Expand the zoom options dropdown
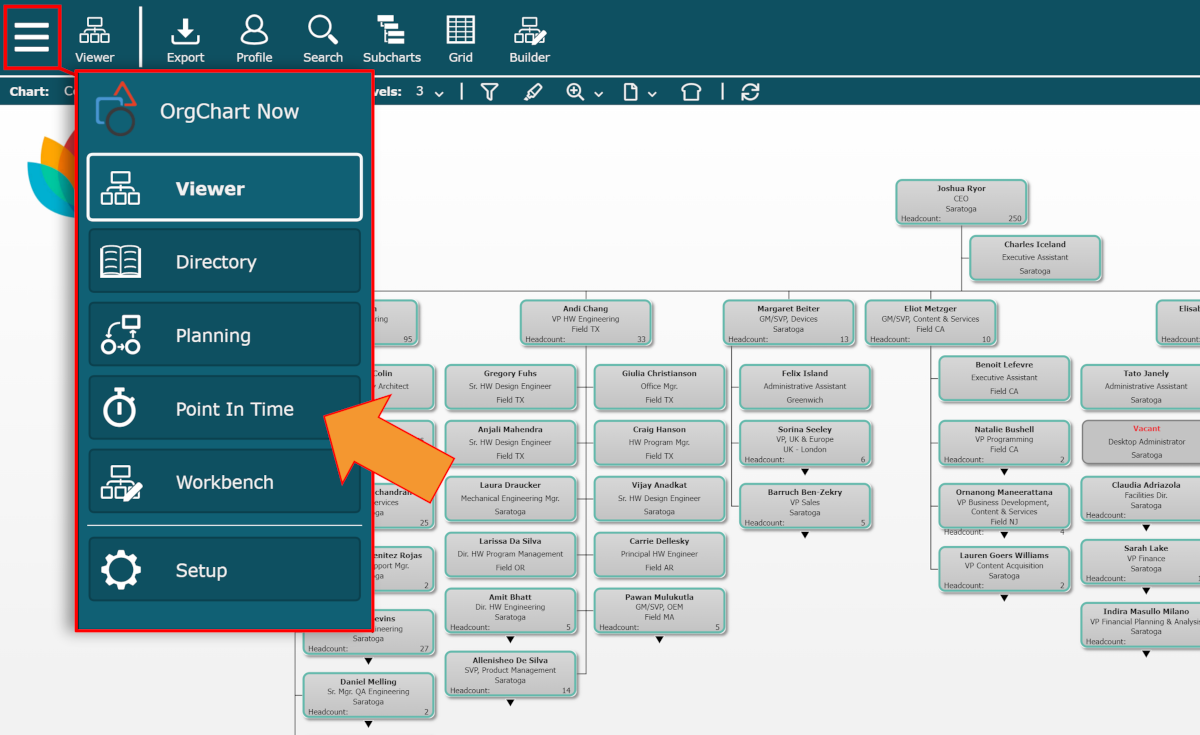Screen dimensions: 1200x735 (x=585, y=92)
